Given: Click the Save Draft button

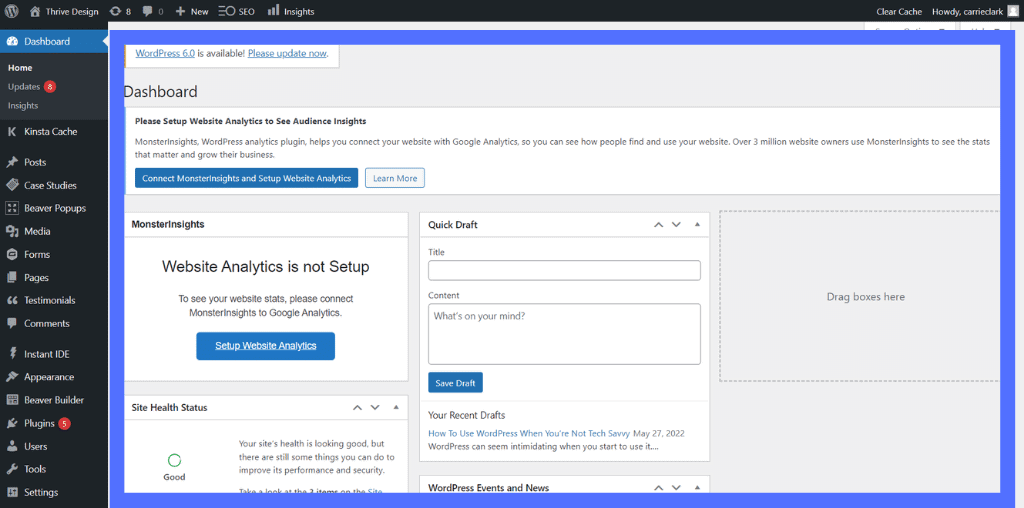Looking at the screenshot, I should tap(455, 383).
